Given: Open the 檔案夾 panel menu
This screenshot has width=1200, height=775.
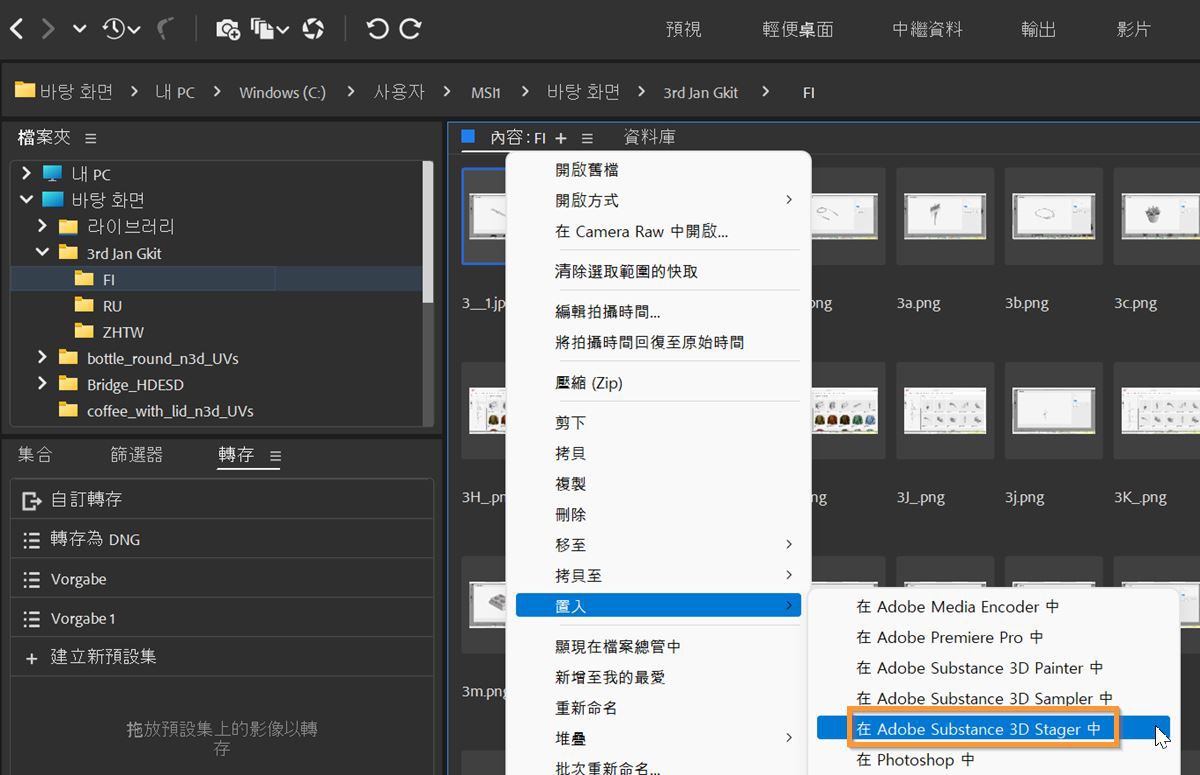Looking at the screenshot, I should (91, 138).
